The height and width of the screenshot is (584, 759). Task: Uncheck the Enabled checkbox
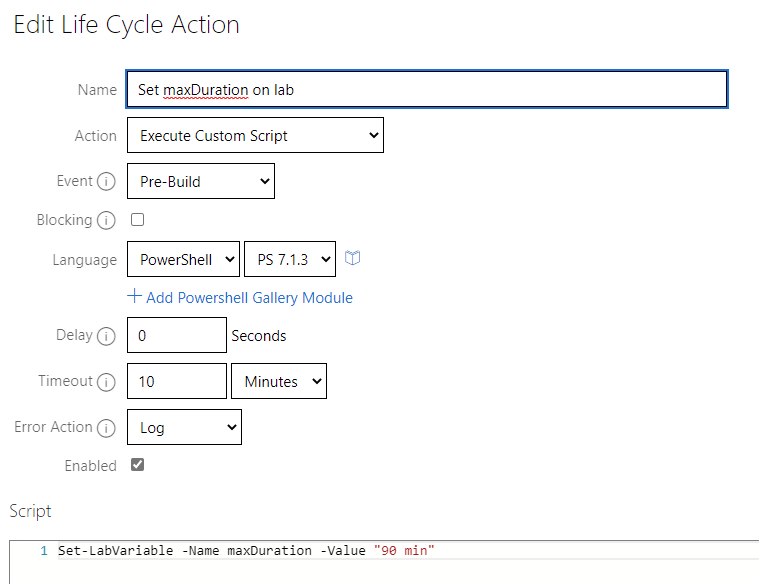click(138, 465)
